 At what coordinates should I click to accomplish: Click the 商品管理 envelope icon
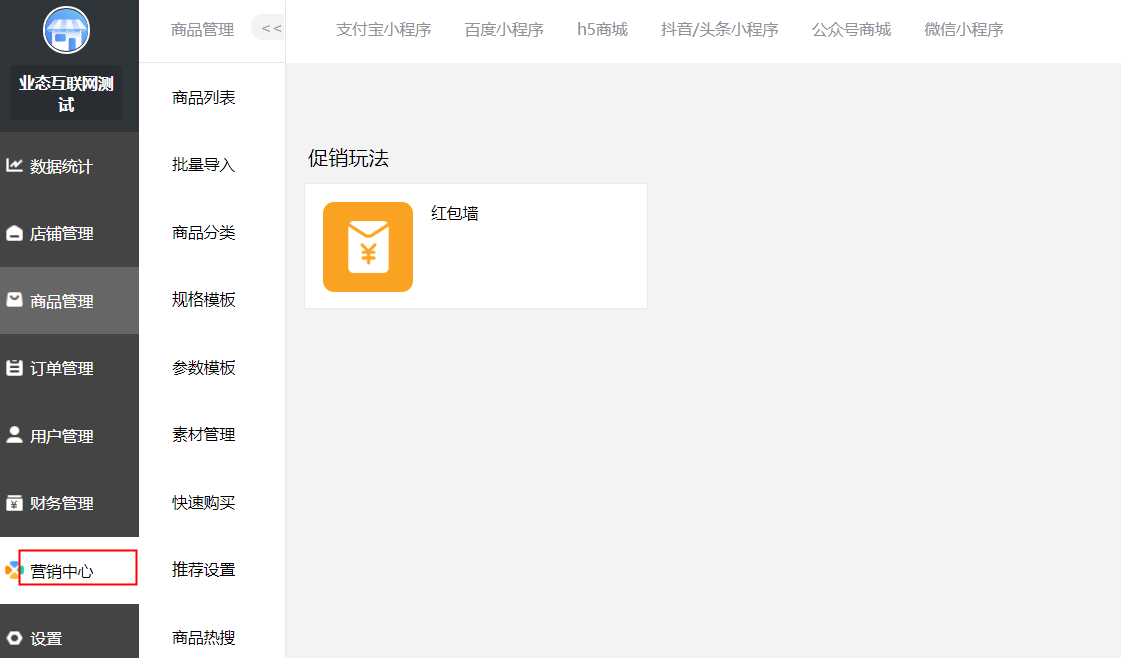coord(14,300)
